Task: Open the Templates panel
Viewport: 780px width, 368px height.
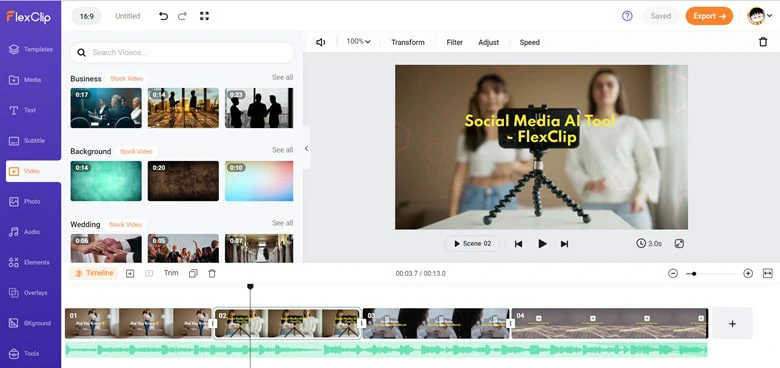Action: tap(31, 49)
